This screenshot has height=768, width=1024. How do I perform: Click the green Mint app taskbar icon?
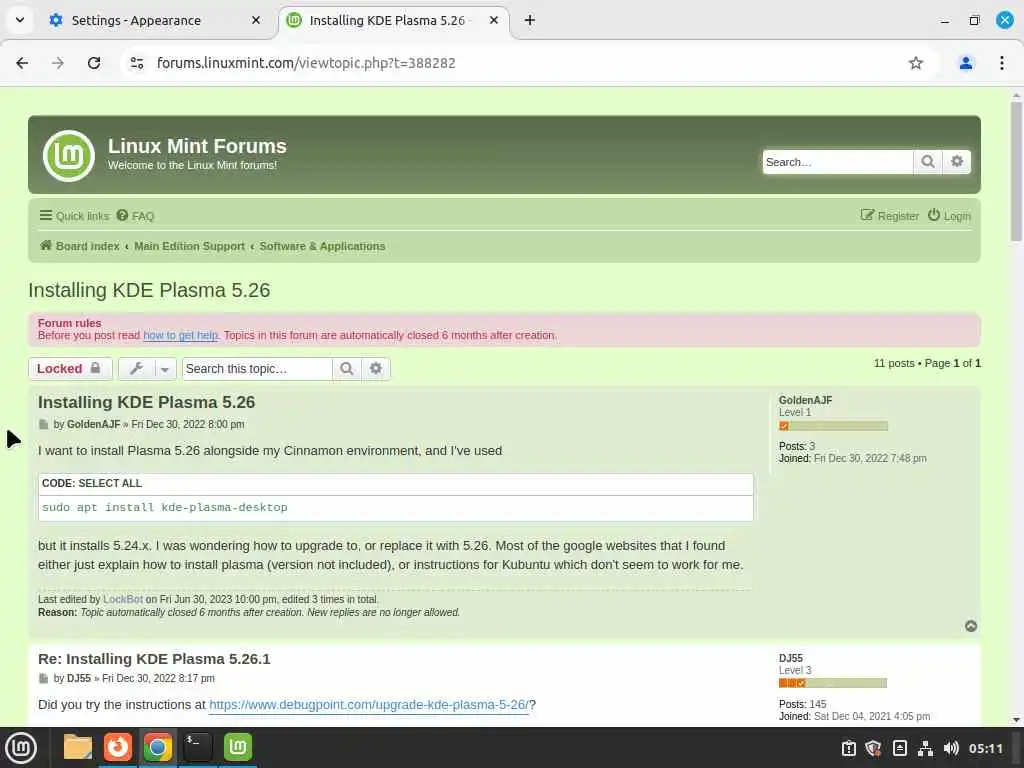238,747
